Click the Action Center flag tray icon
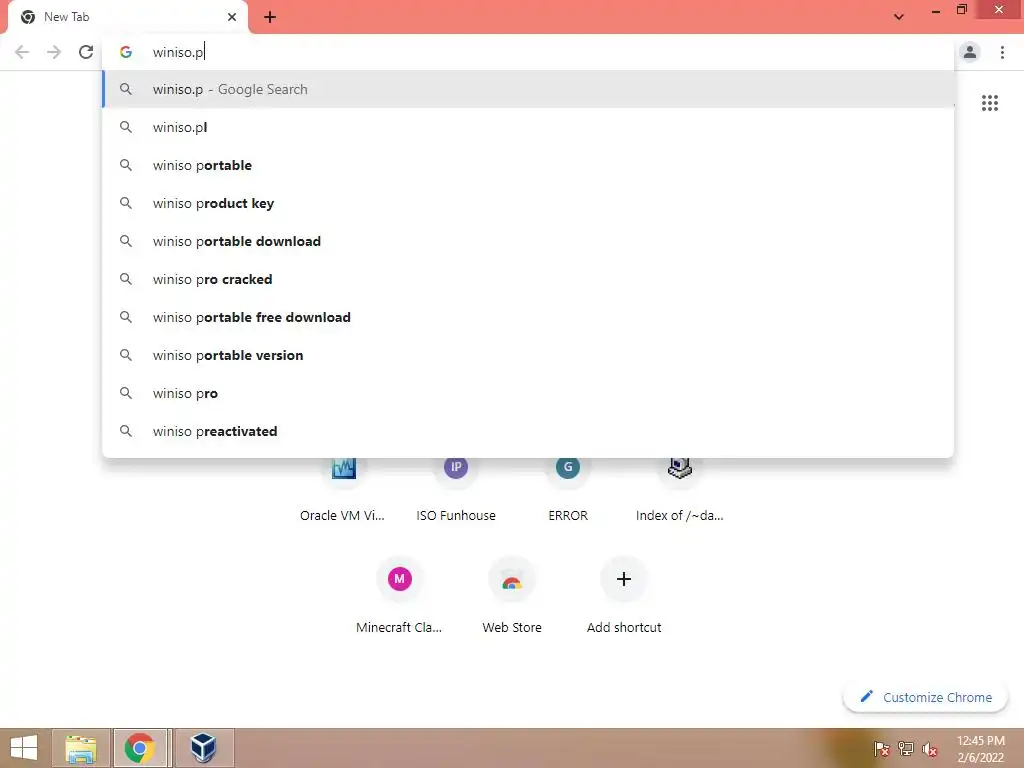1024x768 pixels. pyautogui.click(x=882, y=749)
